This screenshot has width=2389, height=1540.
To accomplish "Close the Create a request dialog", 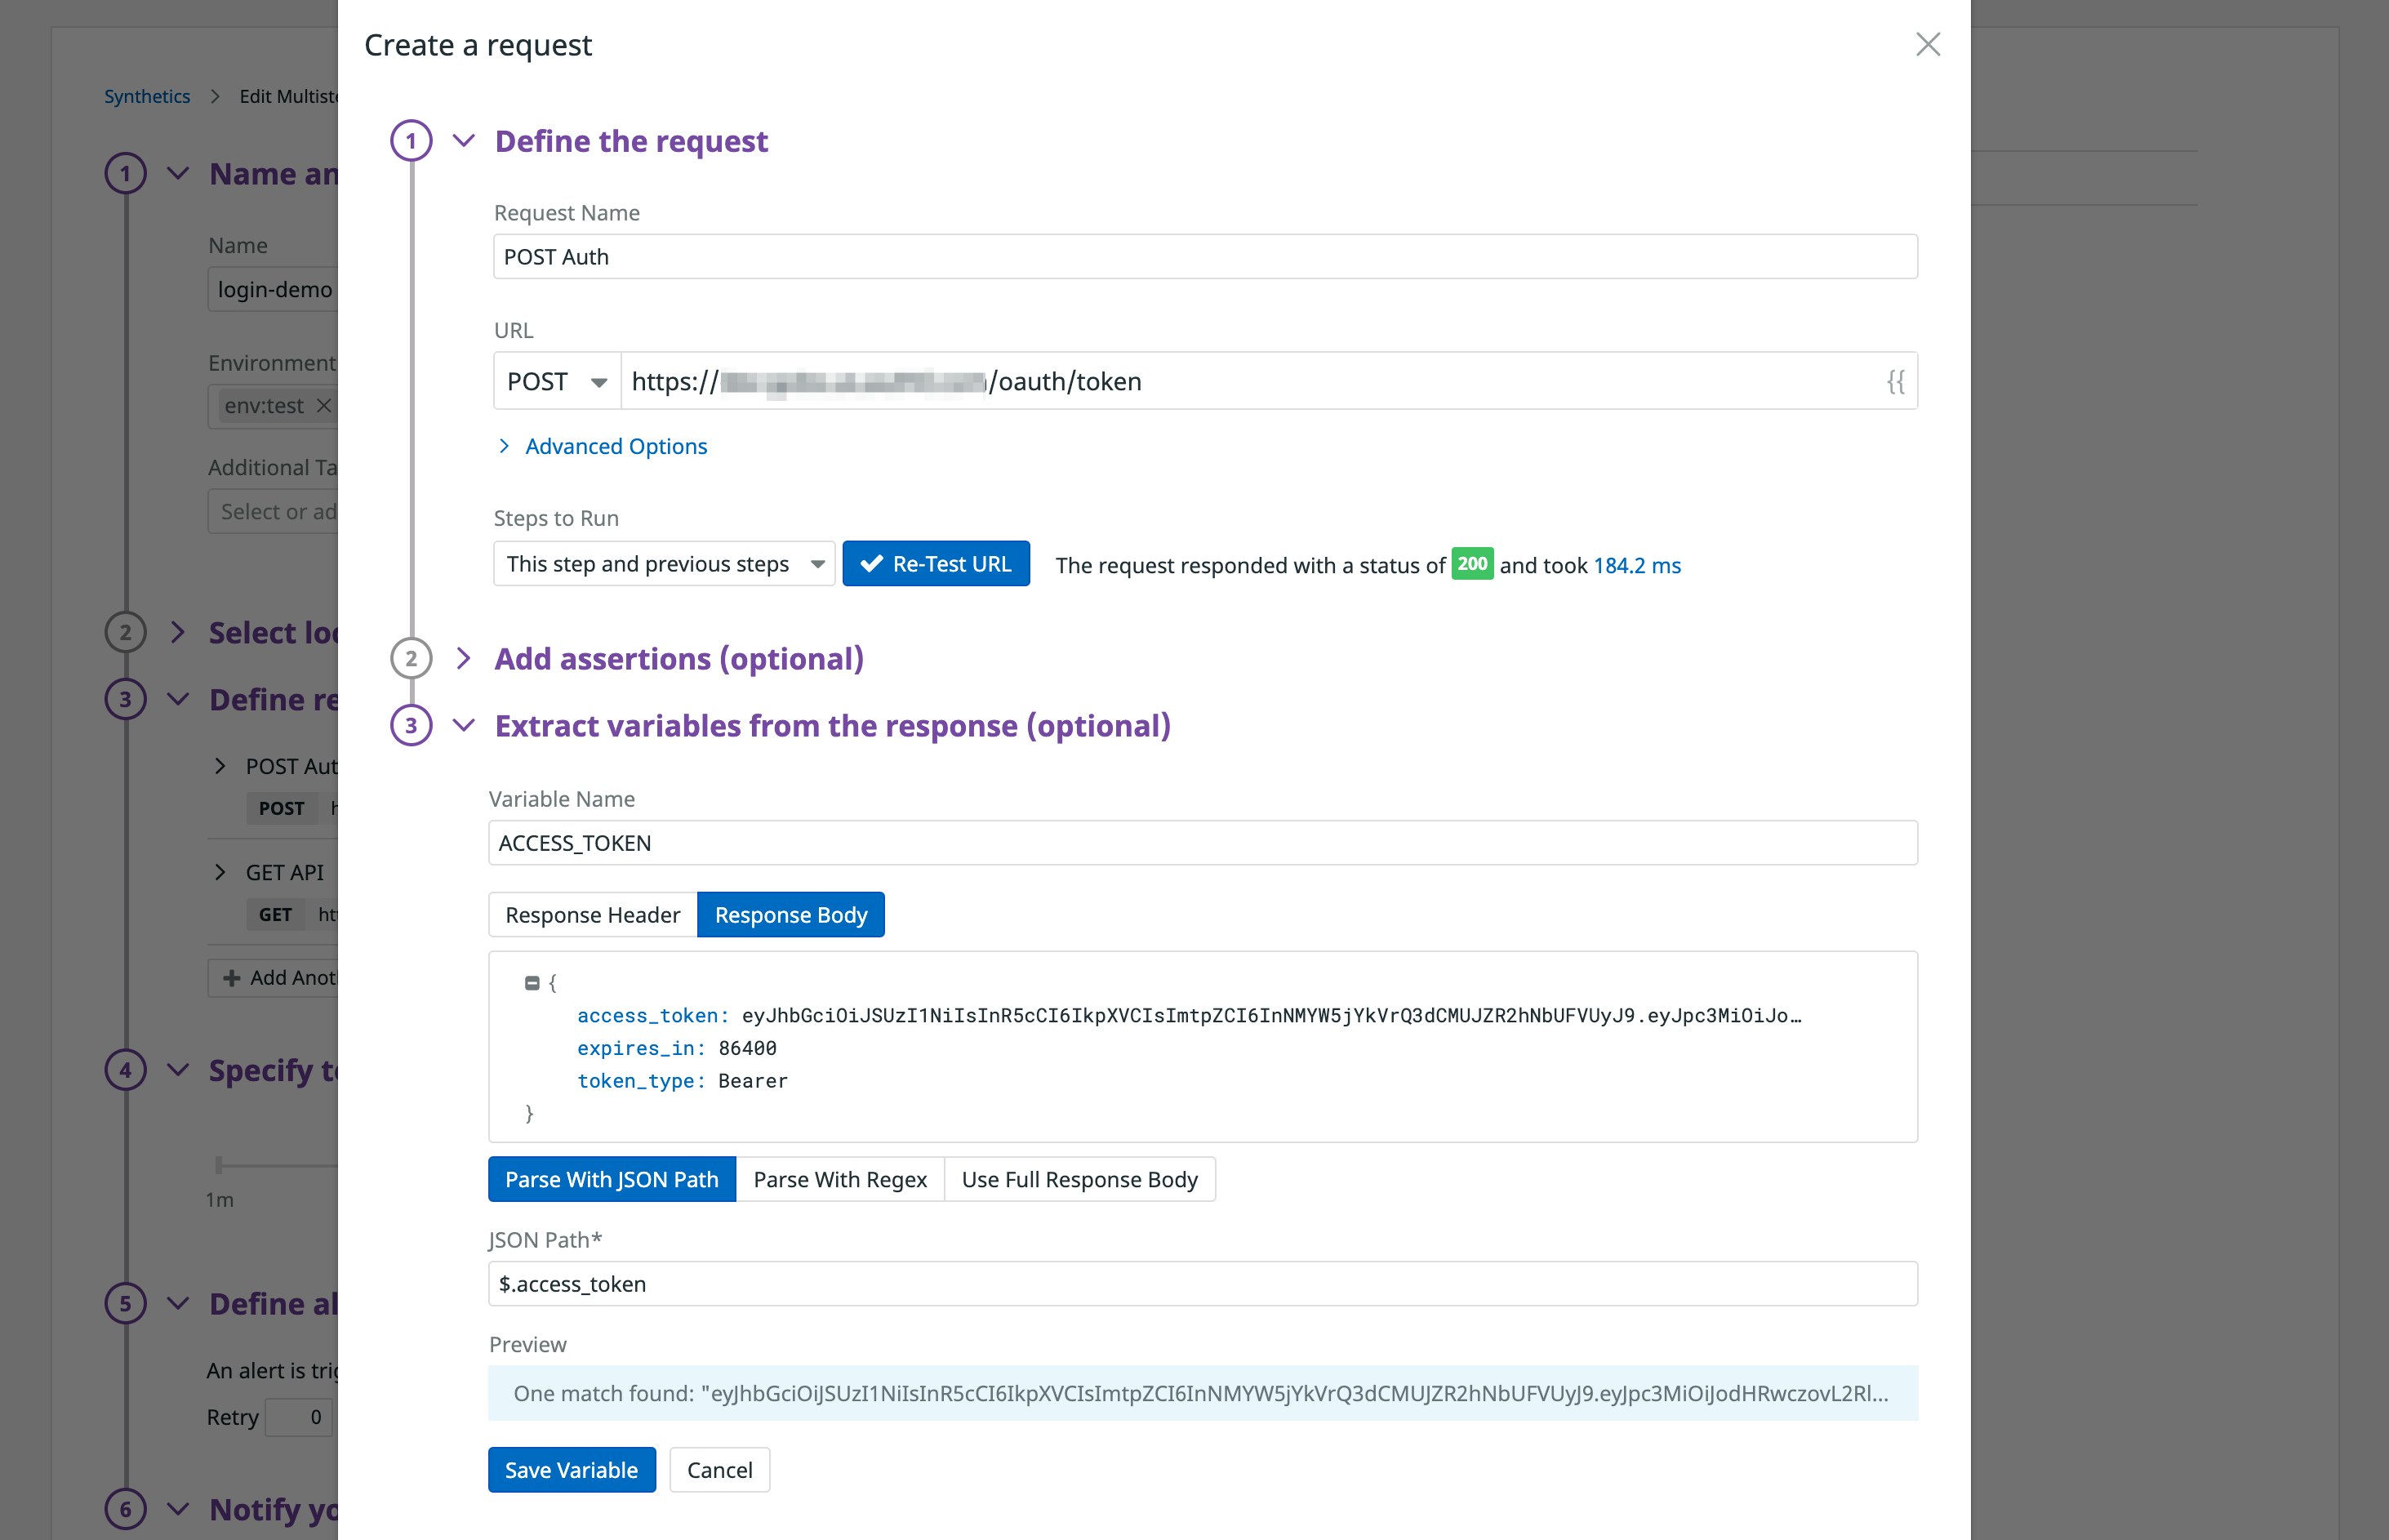I will pos(1927,45).
